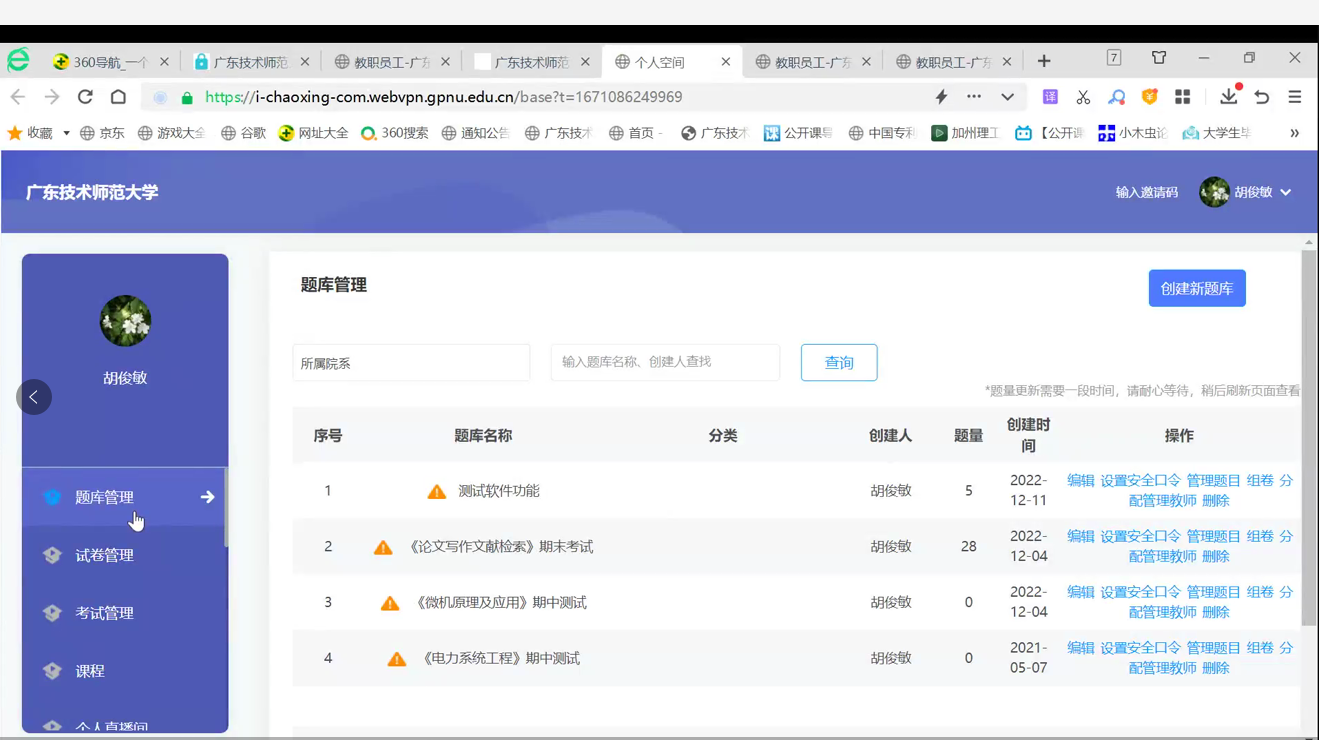Click the sidebar collapse arrow button
Viewport: 1319px width, 740px height.
click(x=34, y=397)
